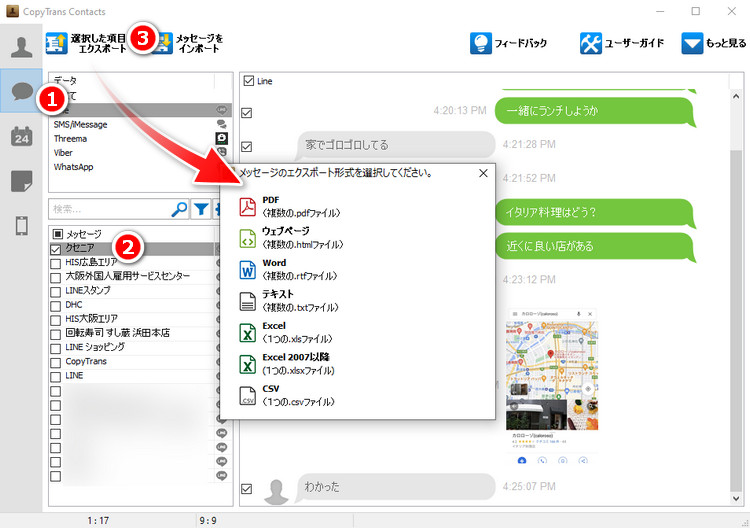The width and height of the screenshot is (750, 528).
Task: Toggle the メッセージ select-all checkbox
Action: click(57, 234)
